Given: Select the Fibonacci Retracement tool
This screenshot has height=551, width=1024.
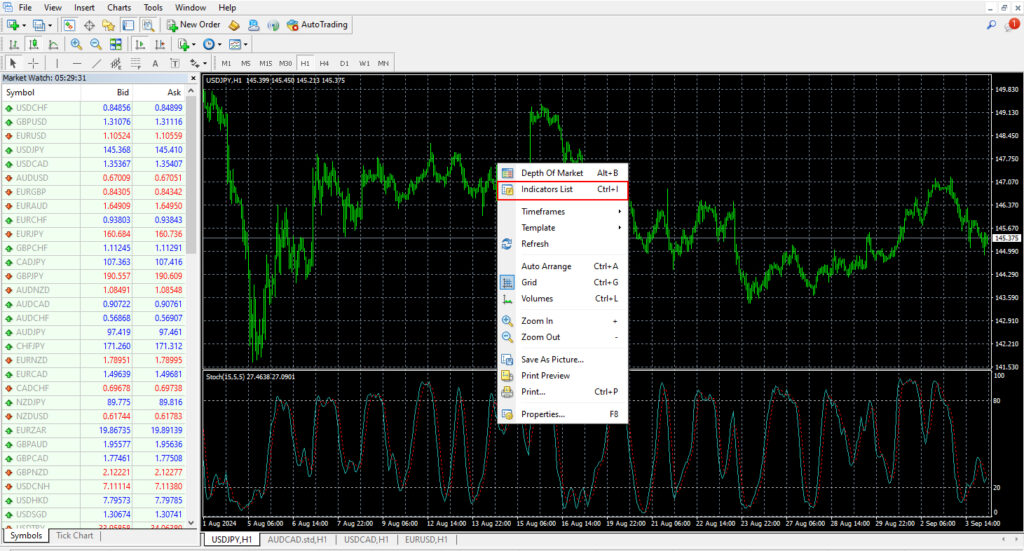Looking at the screenshot, I should 135,63.
